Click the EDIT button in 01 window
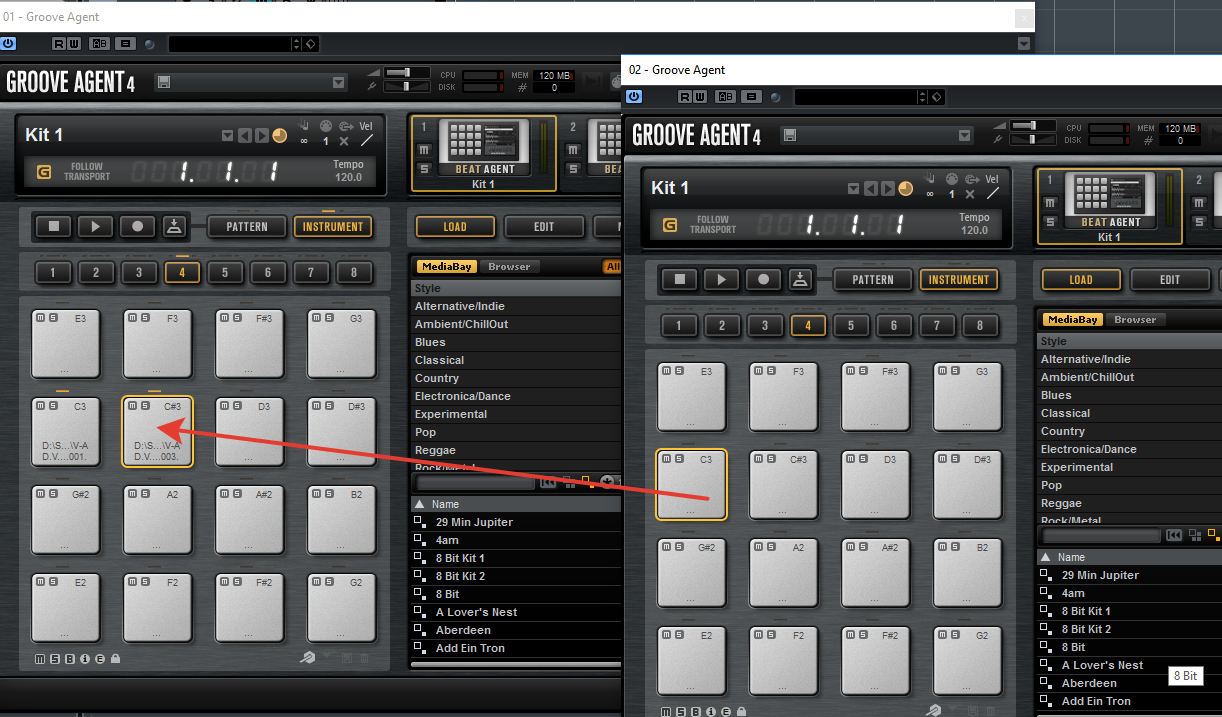The width and height of the screenshot is (1222, 717). (x=544, y=227)
